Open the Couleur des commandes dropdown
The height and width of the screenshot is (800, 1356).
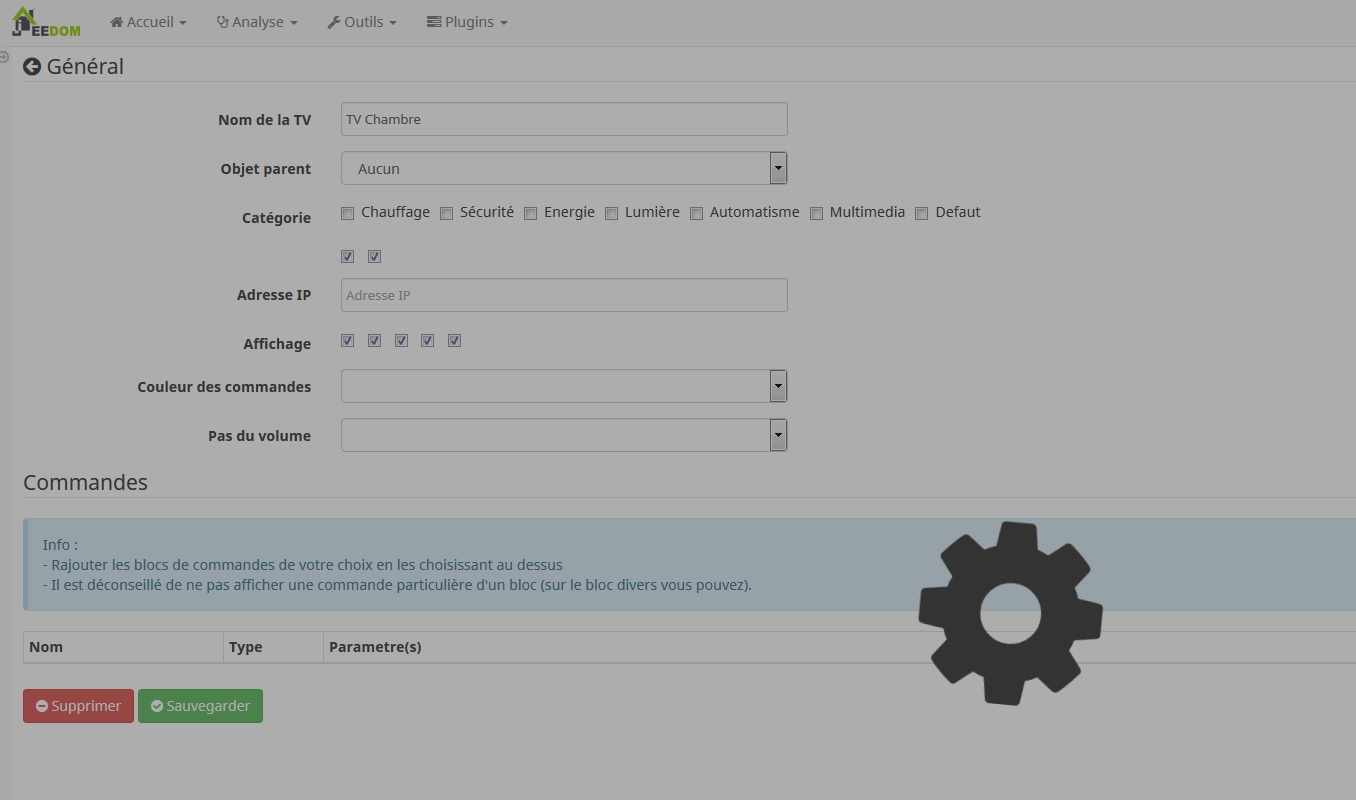tap(564, 386)
